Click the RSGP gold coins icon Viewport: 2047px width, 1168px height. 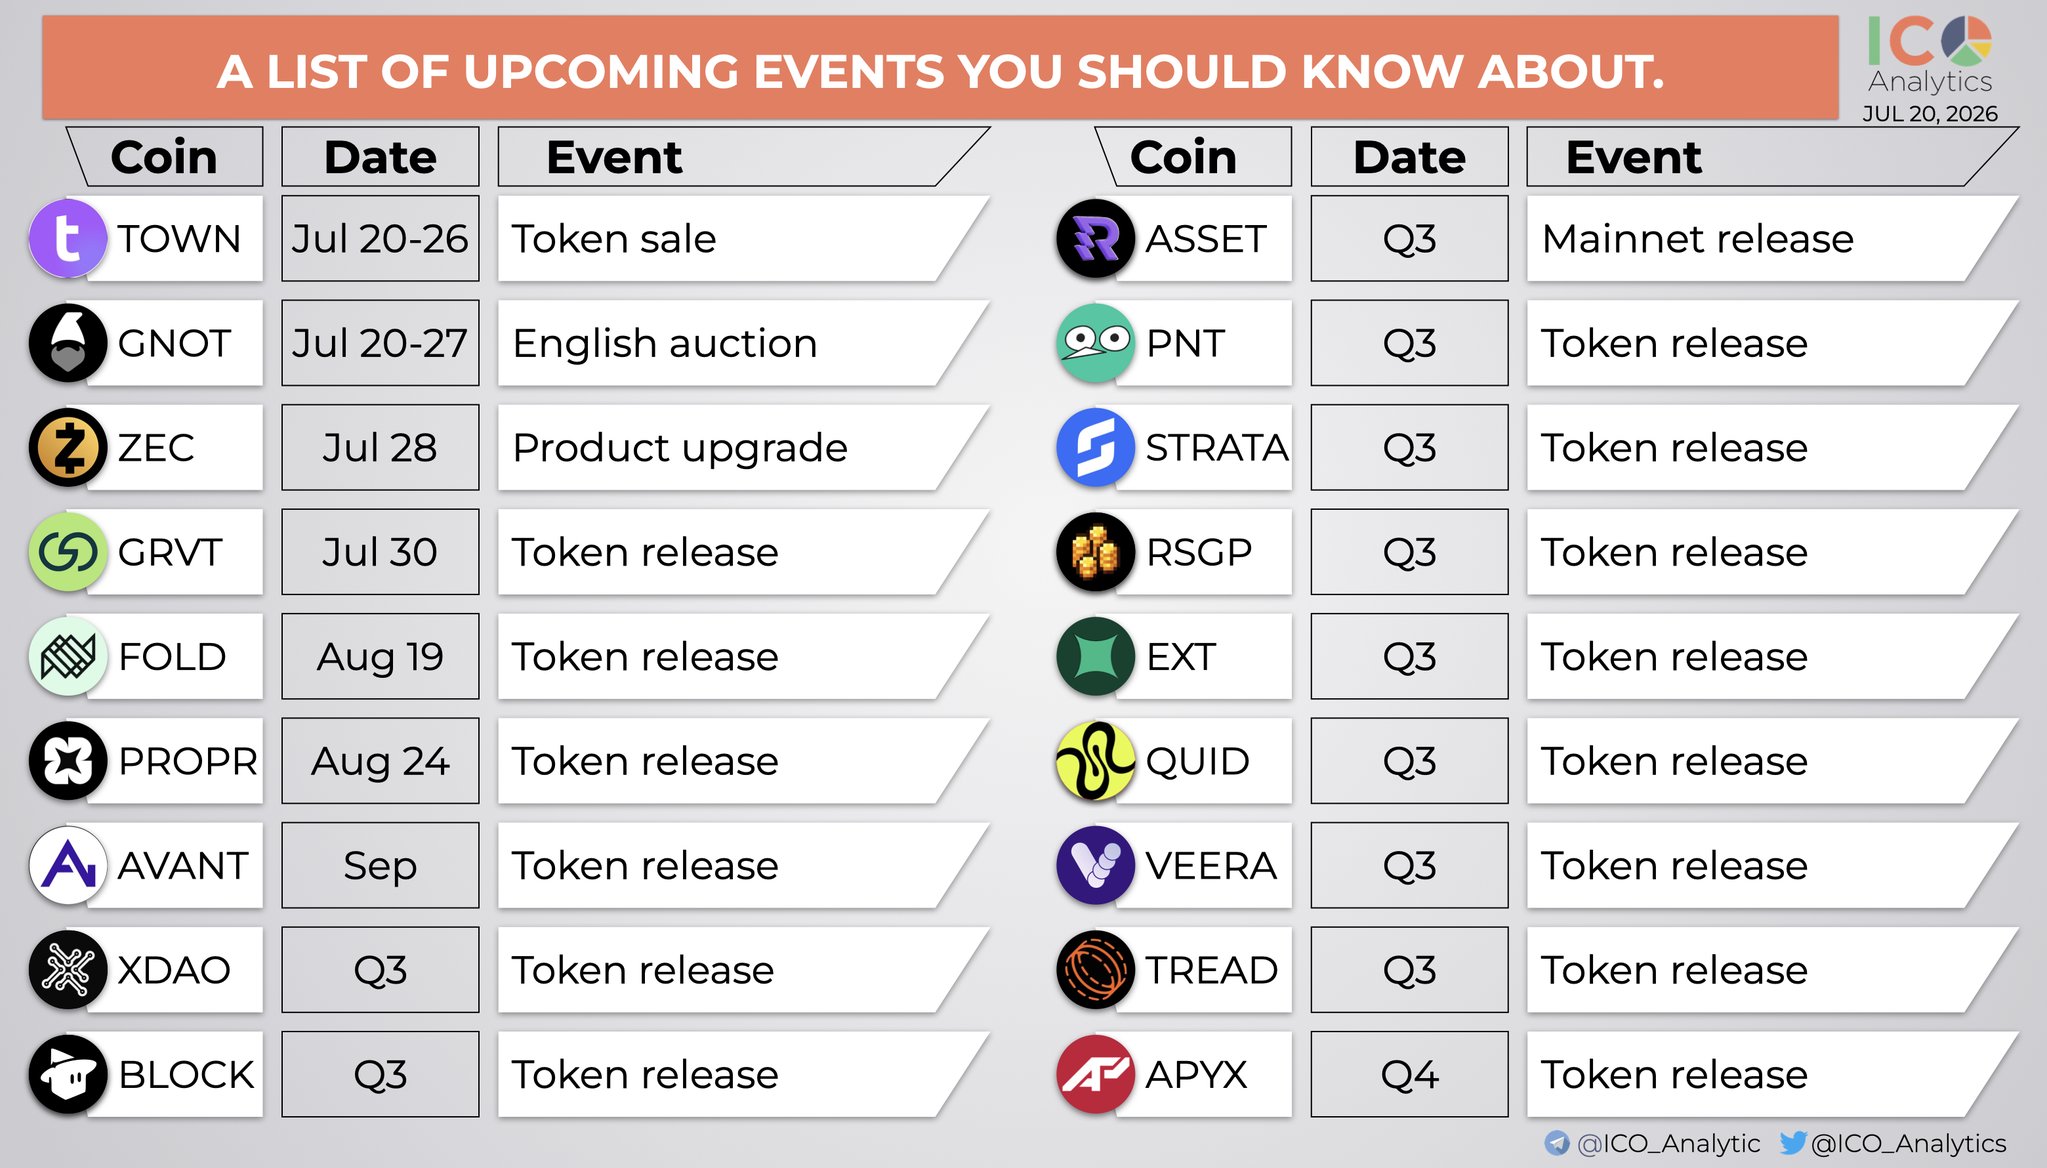coord(1096,552)
